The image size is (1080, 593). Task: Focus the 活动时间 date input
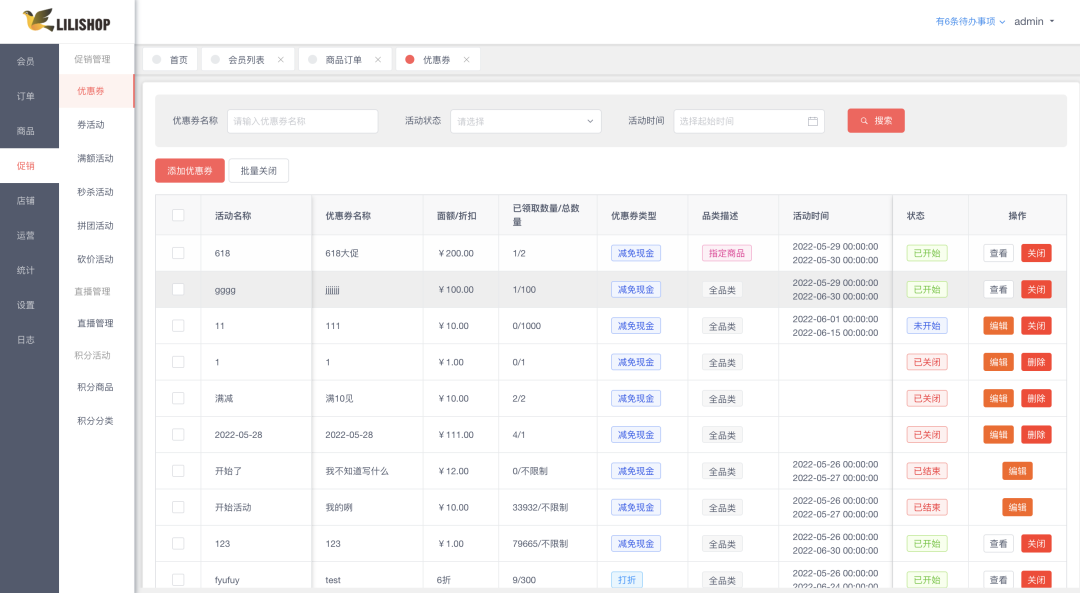(x=749, y=121)
